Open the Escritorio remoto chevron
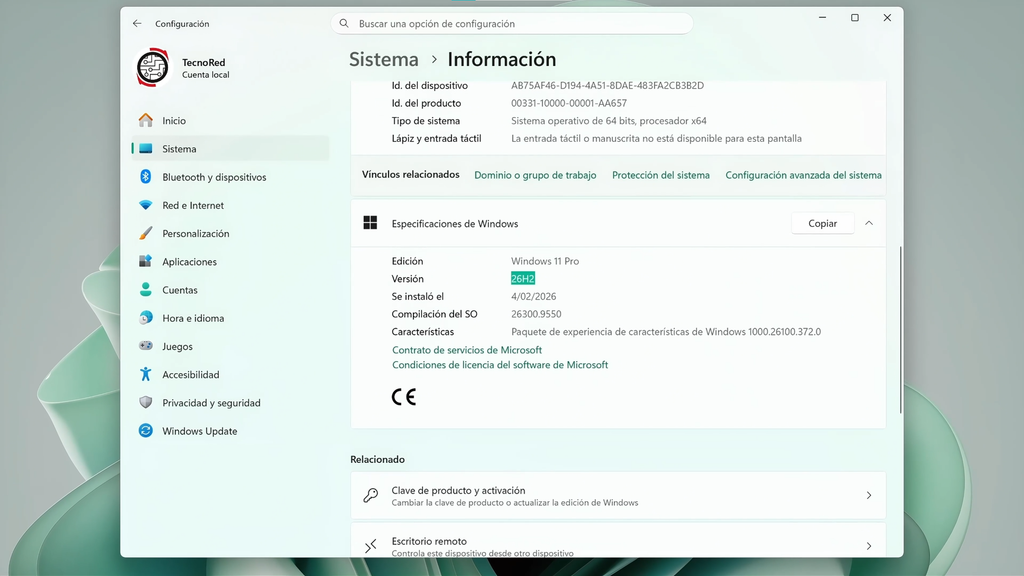Image resolution: width=1024 pixels, height=576 pixels. tap(869, 546)
